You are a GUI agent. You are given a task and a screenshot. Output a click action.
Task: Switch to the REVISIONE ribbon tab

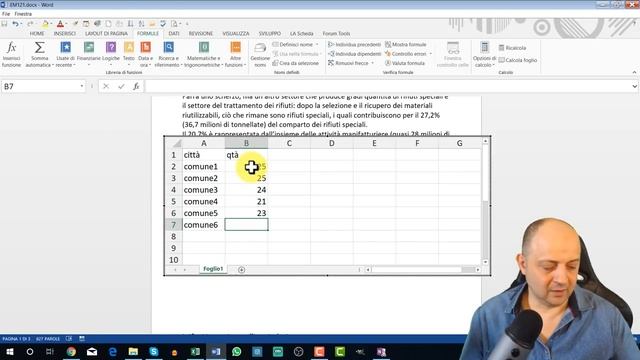pyautogui.click(x=201, y=33)
